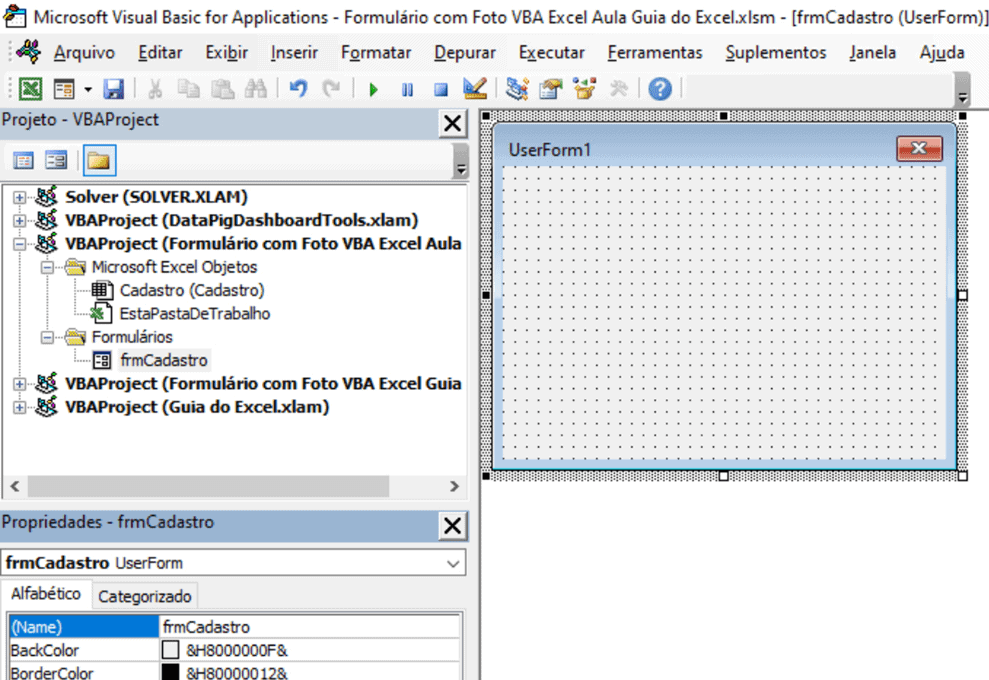Open the Insert UserForm dropdown arrow

[88, 90]
